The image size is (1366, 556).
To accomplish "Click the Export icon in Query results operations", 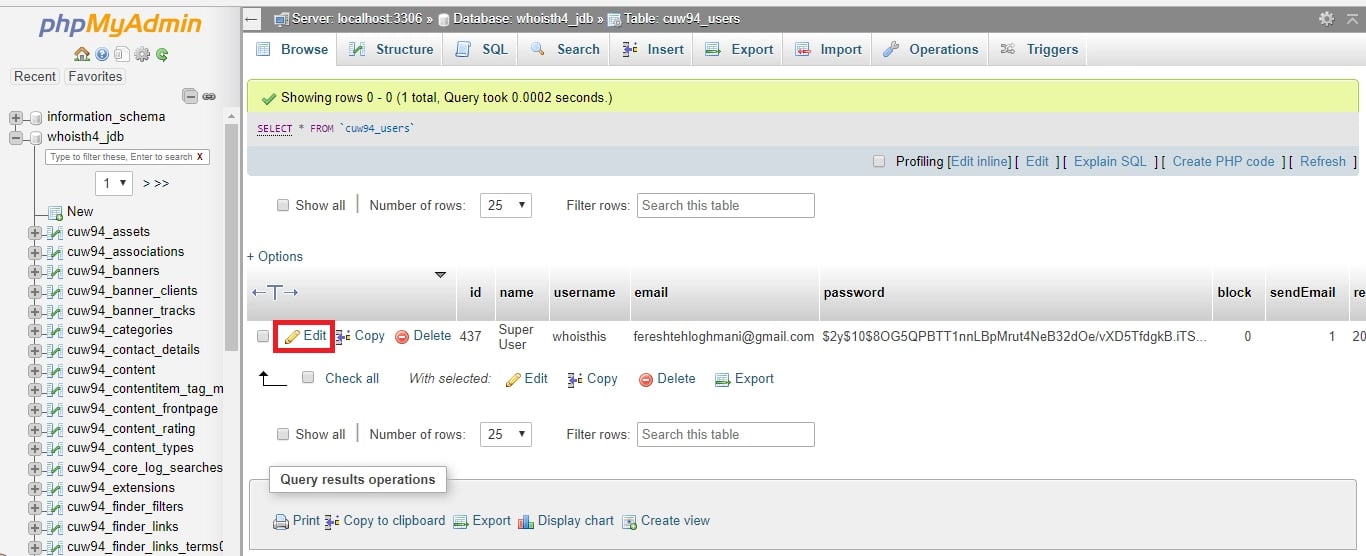I will click(x=461, y=522).
